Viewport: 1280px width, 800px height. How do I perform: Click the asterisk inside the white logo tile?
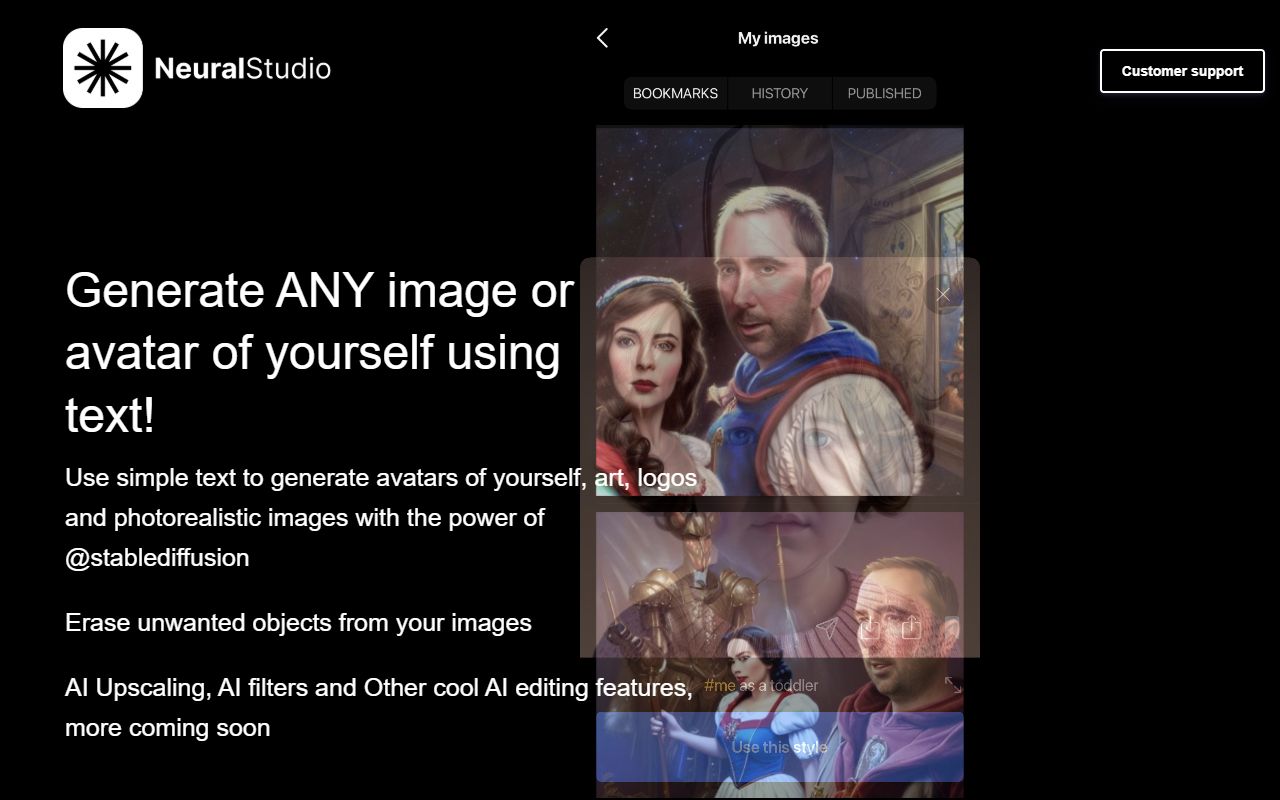pyautogui.click(x=102, y=67)
